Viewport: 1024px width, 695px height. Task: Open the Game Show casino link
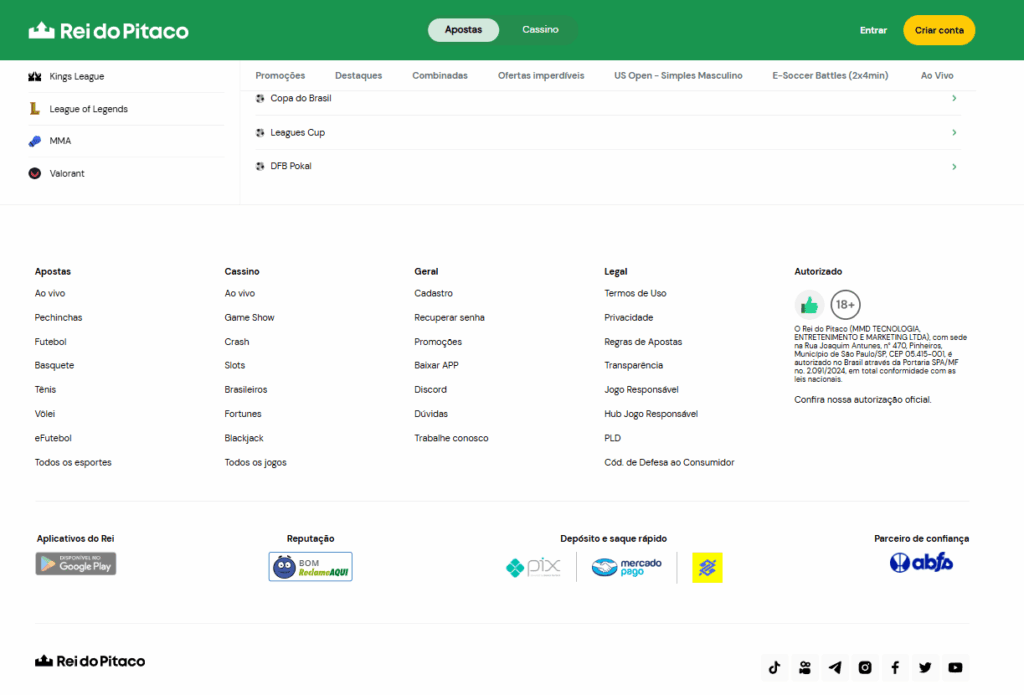tap(249, 317)
